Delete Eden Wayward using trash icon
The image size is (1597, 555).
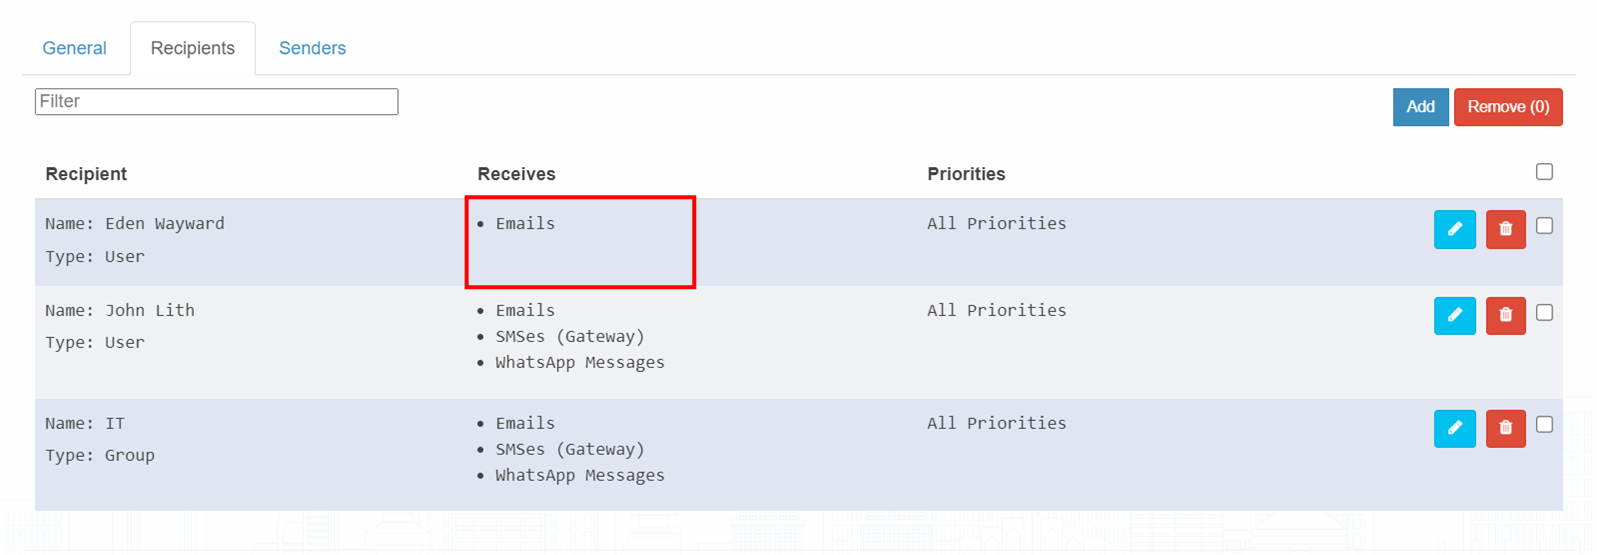(1505, 229)
